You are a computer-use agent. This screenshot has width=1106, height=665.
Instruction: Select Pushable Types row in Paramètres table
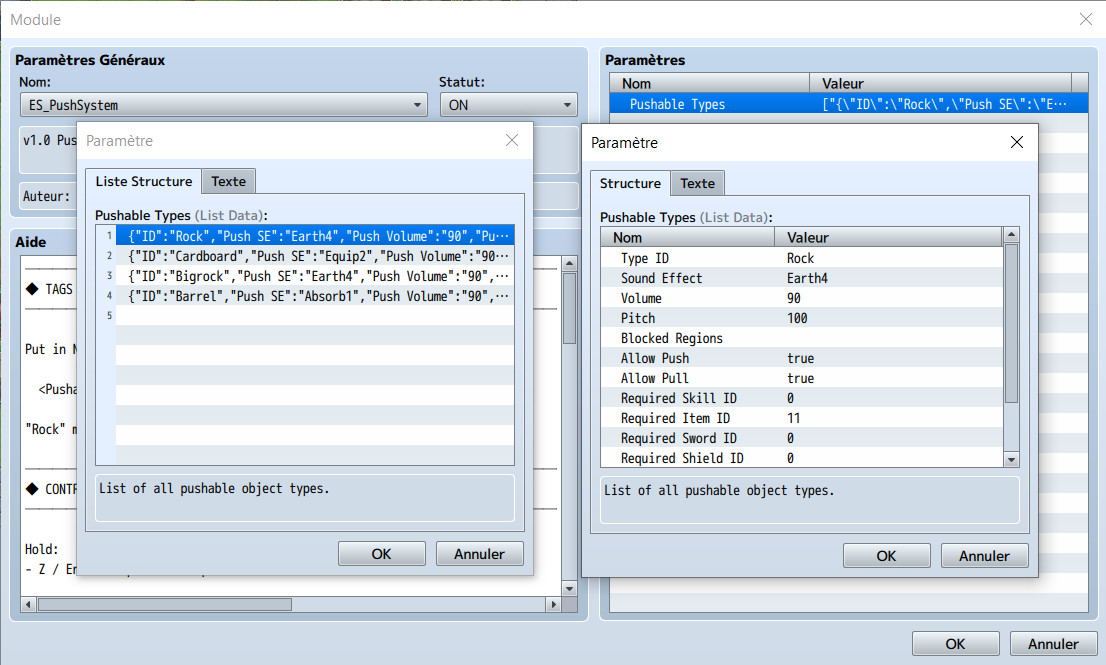pyautogui.click(x=849, y=104)
